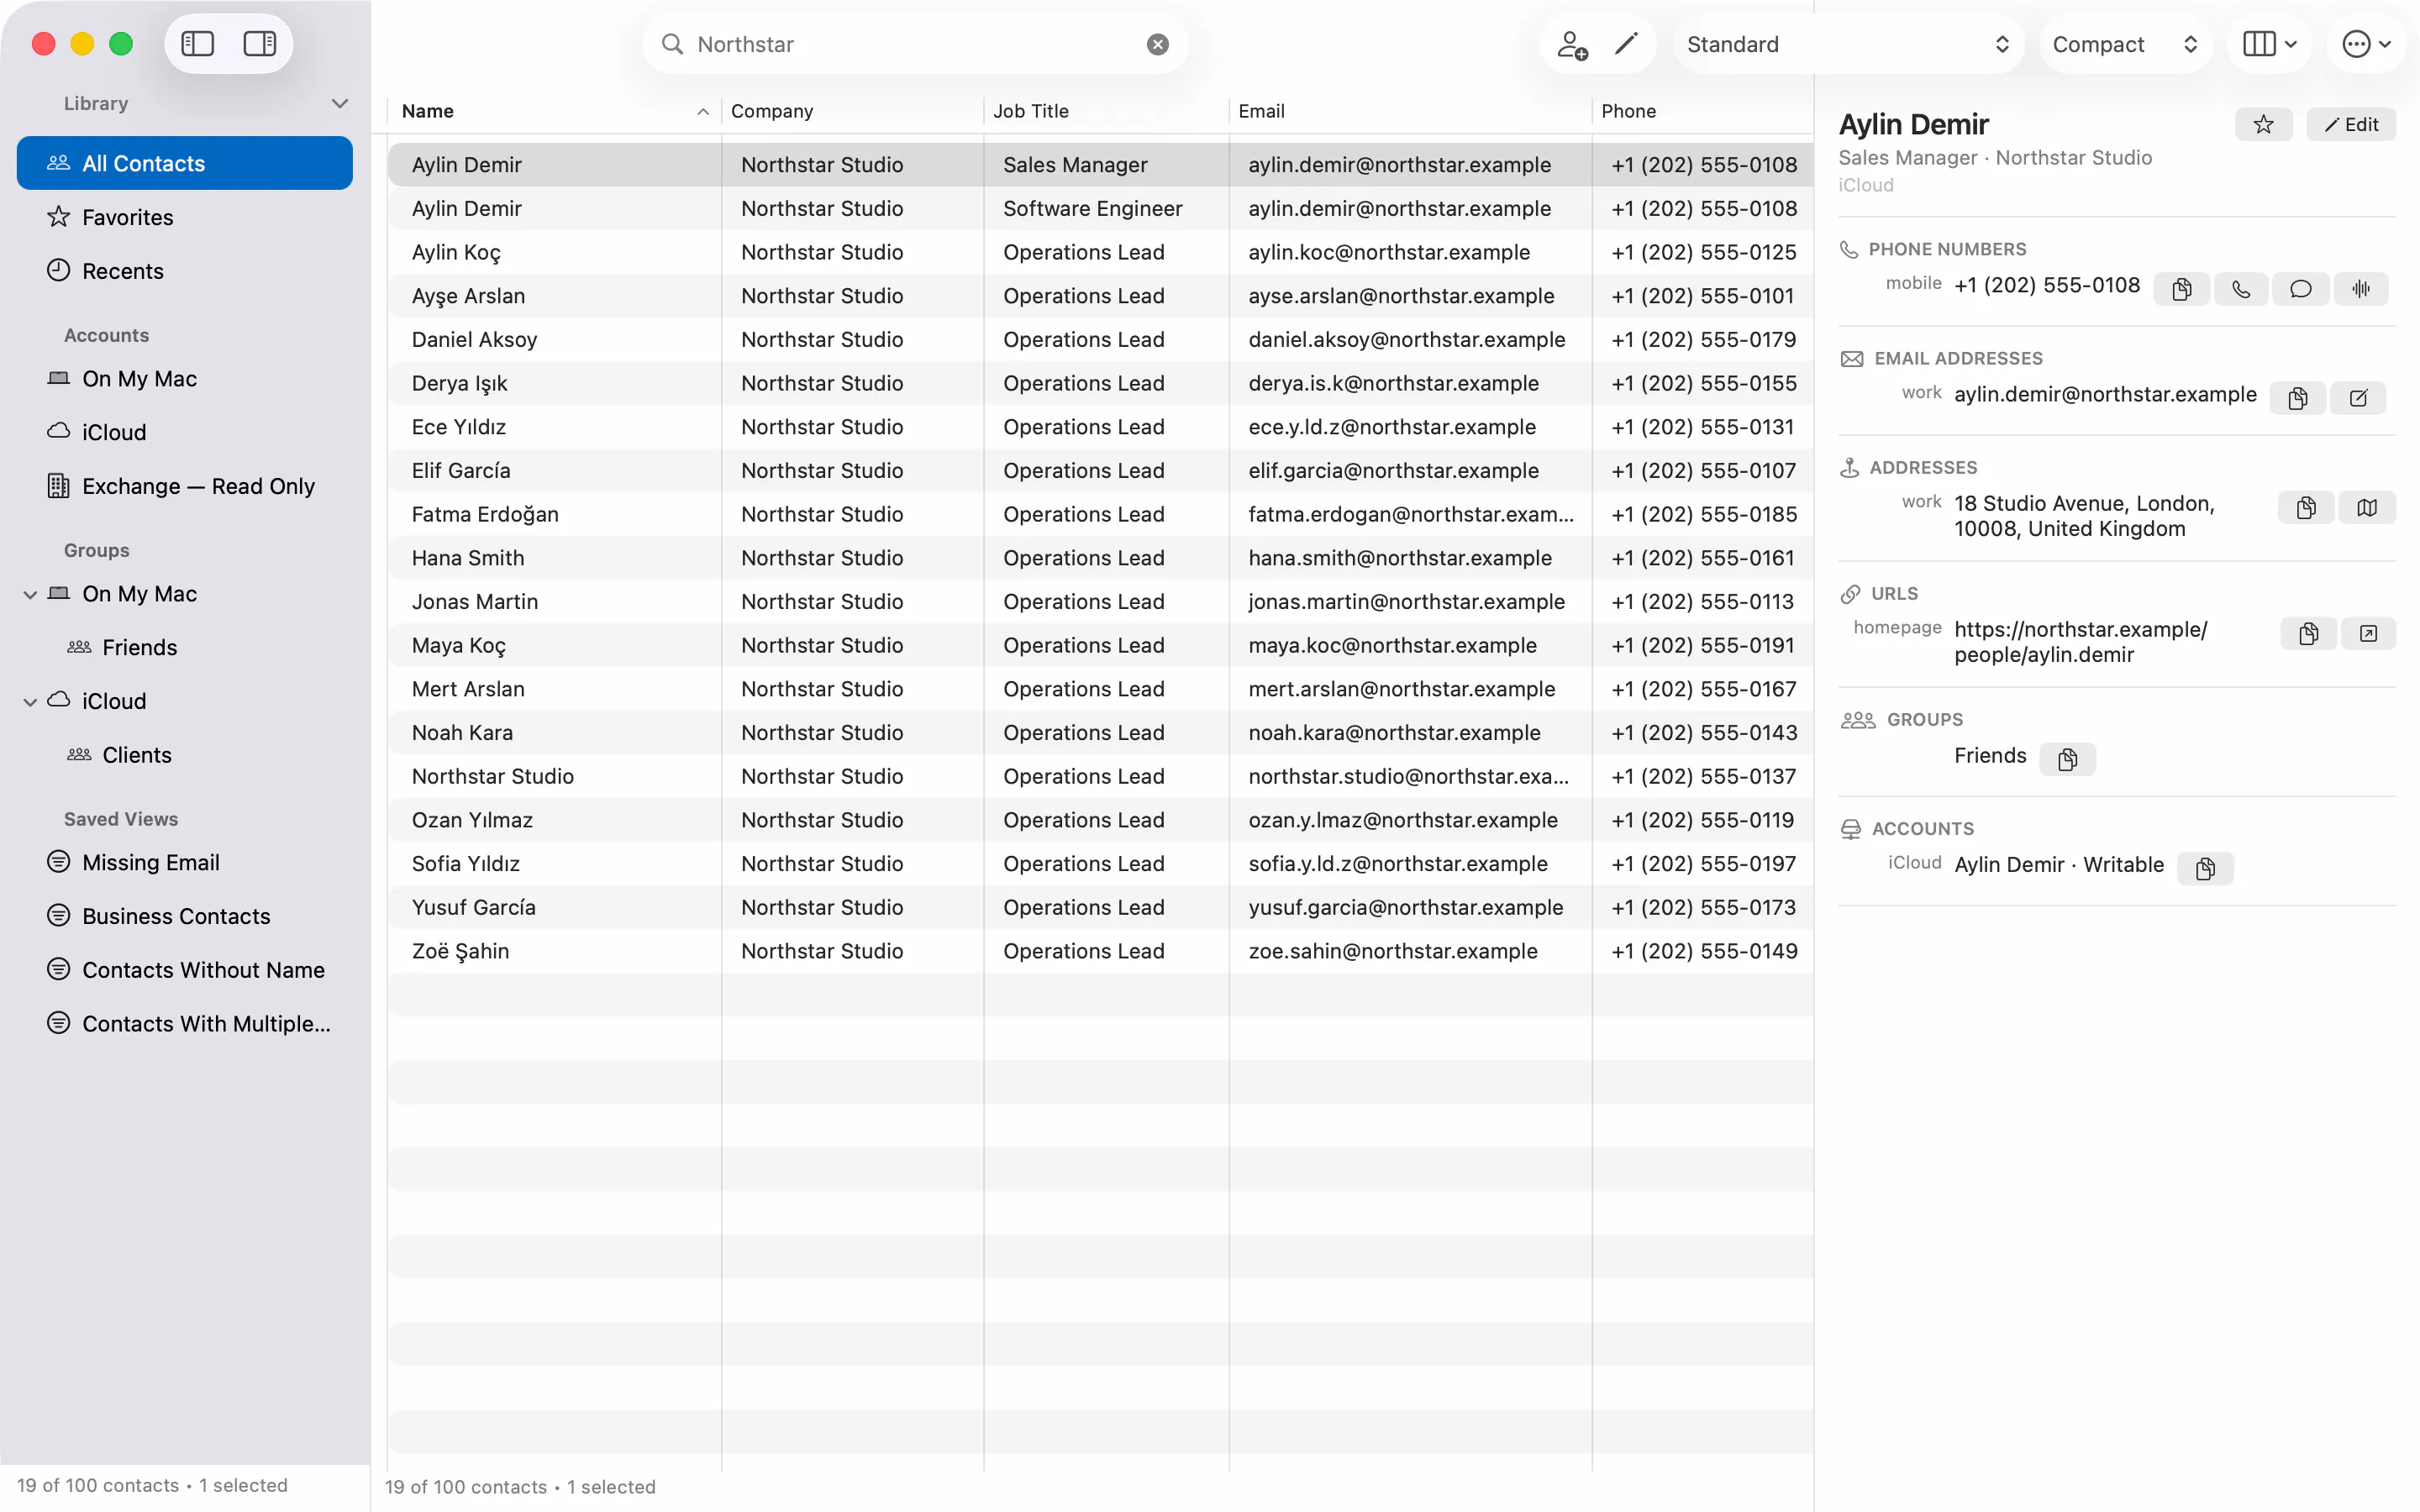Collapse the On My Mac group

pos(30,594)
